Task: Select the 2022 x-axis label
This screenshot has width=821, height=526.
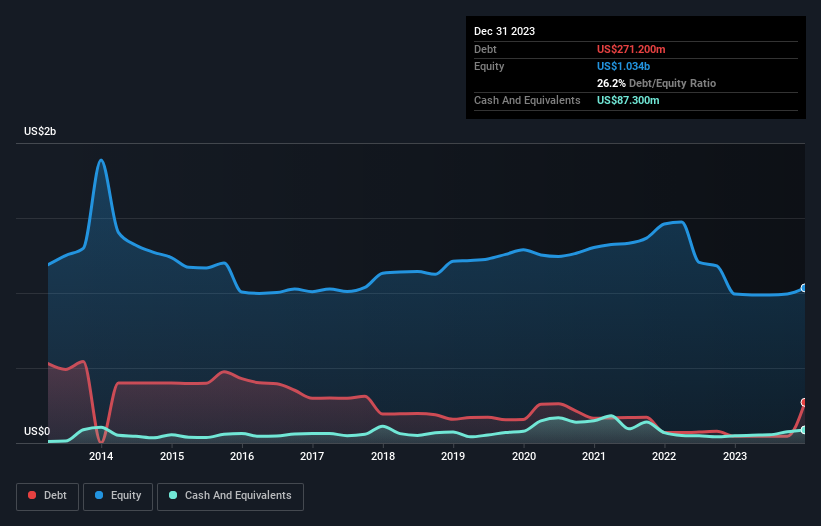Action: [664, 456]
